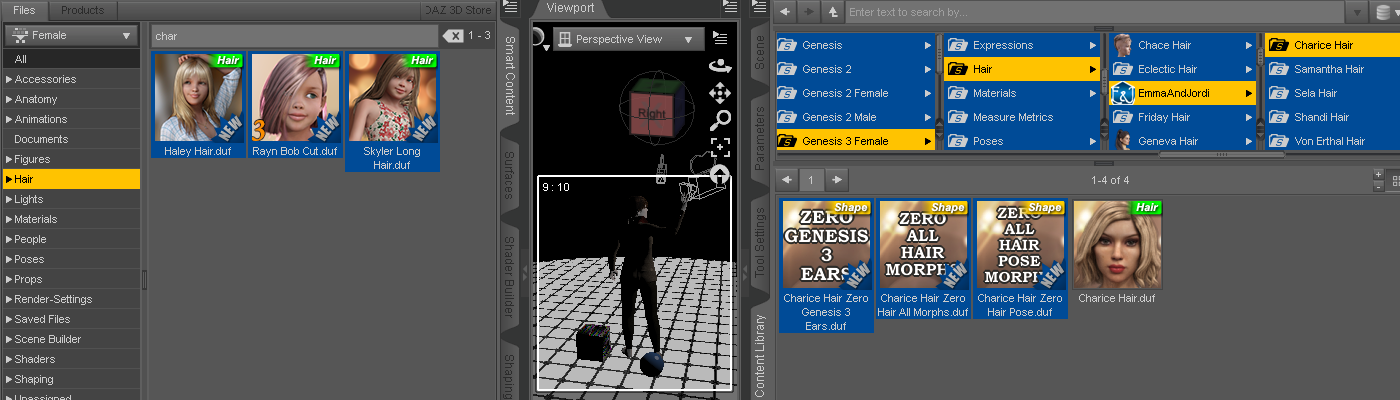Select the zoom magnifier viewport icon
1400x400 pixels.
(x=719, y=121)
